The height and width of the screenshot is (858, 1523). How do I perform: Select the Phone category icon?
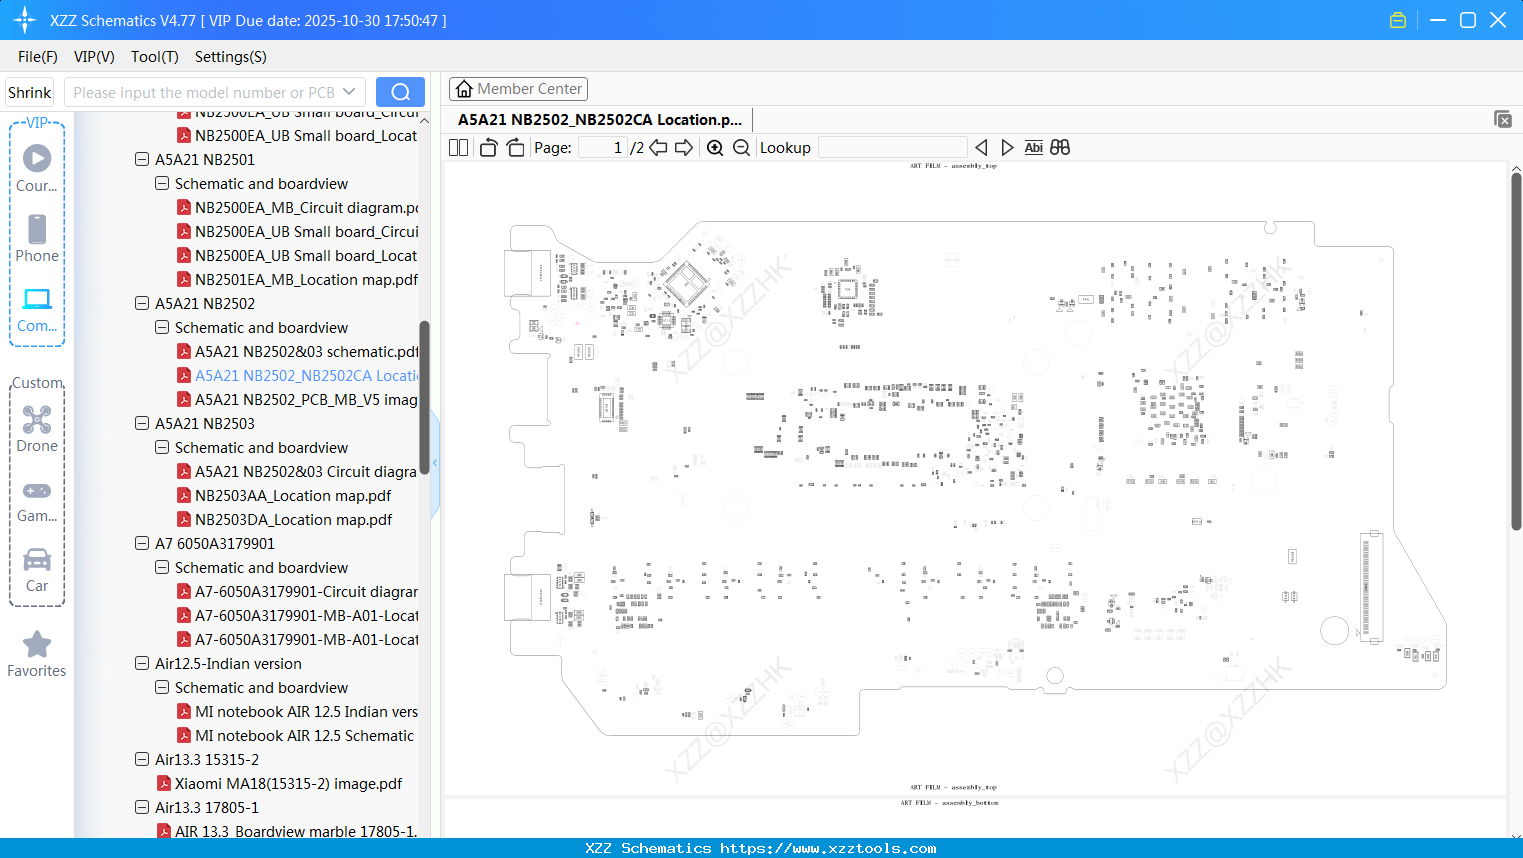[x=37, y=239]
